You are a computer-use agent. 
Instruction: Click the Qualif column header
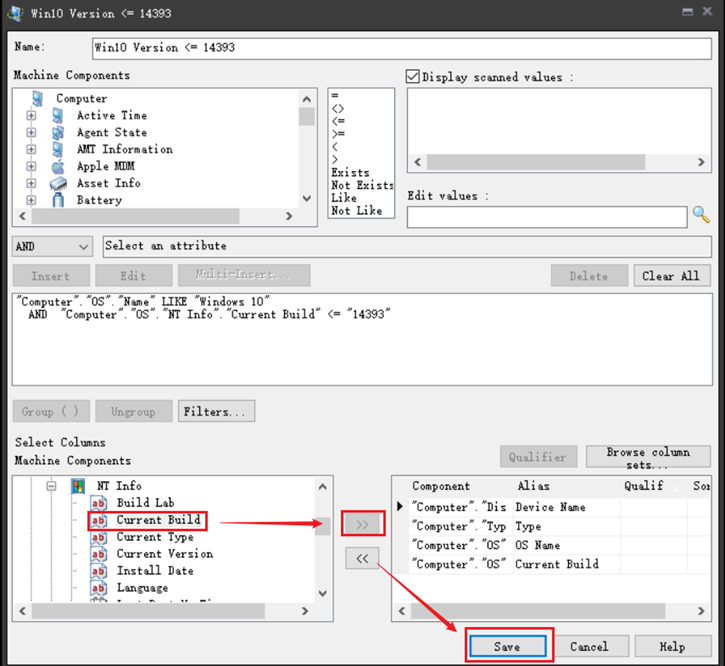pos(643,486)
